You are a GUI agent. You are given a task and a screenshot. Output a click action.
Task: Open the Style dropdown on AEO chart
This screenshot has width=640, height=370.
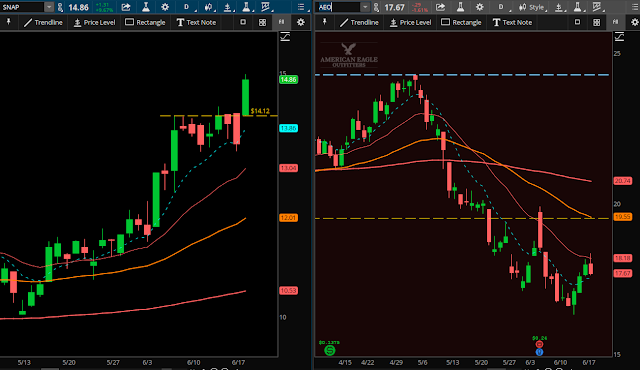[532, 7]
